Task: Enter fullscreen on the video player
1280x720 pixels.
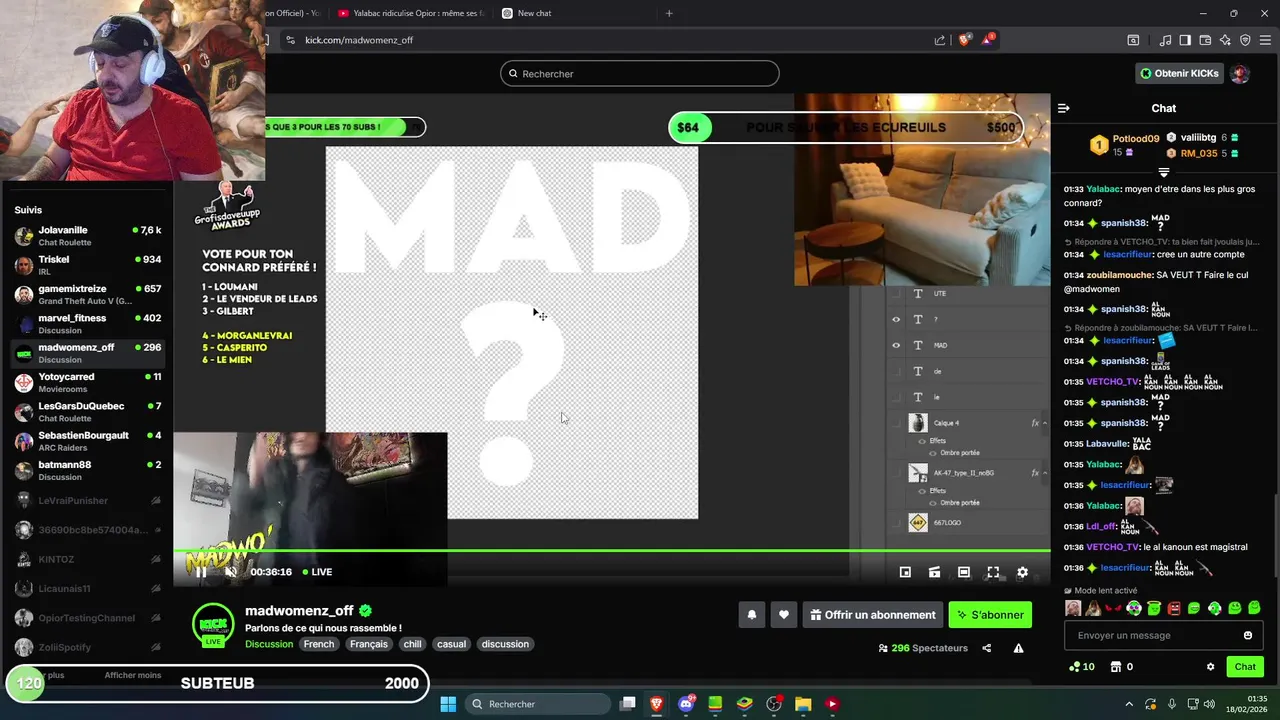Action: 993,572
